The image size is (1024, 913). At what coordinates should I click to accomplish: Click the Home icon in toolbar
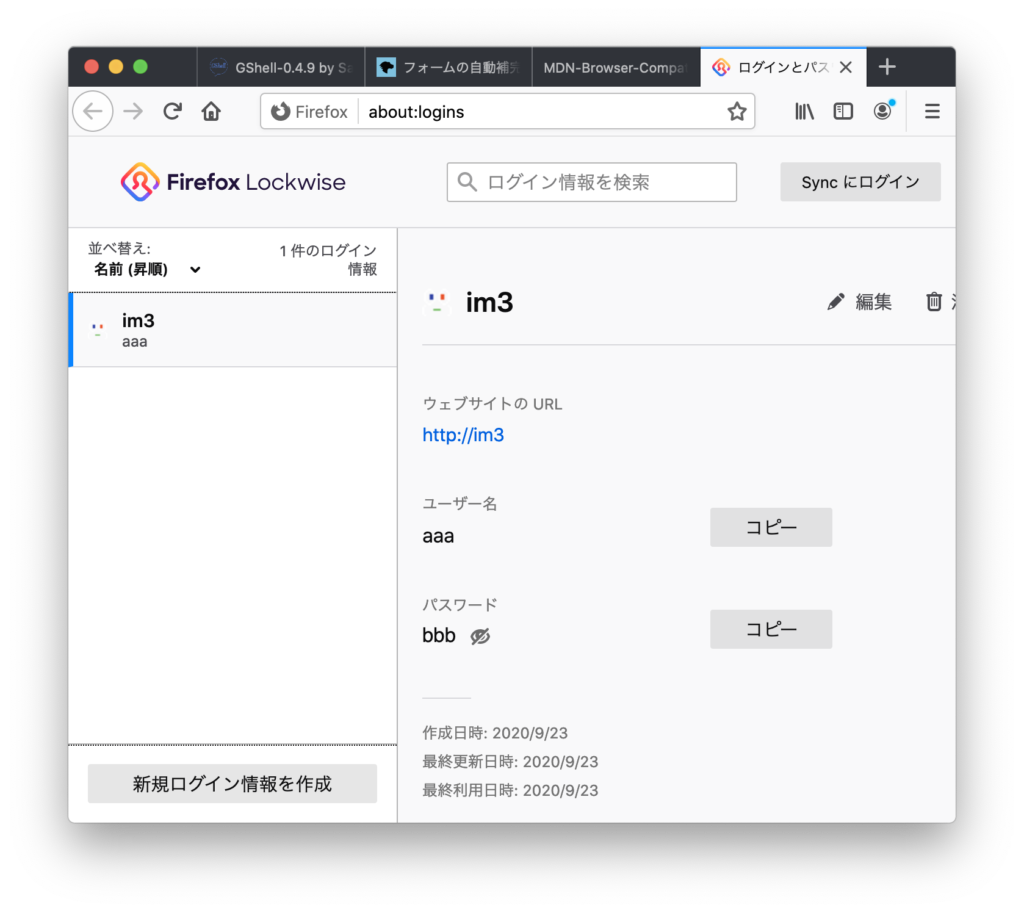pos(211,111)
